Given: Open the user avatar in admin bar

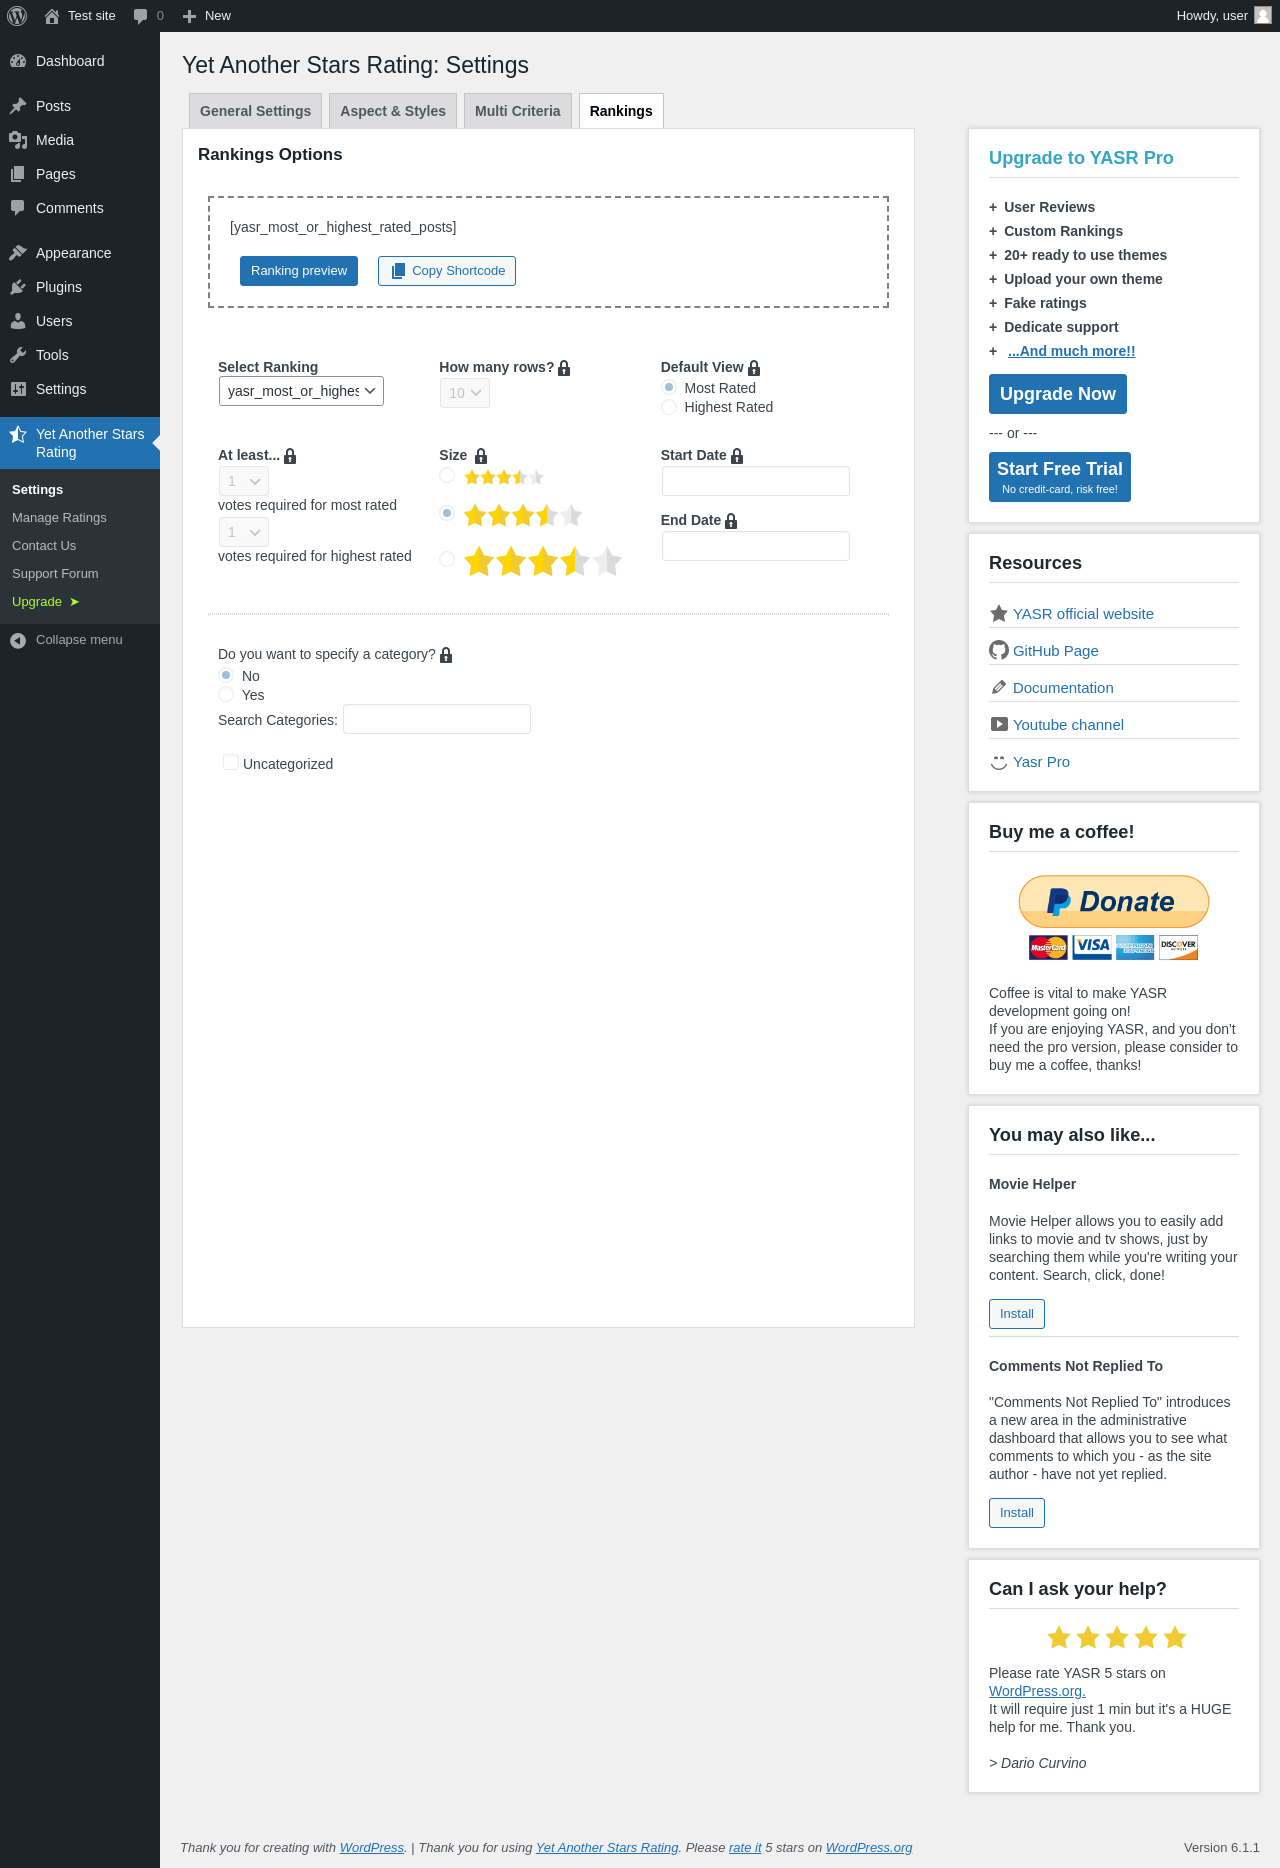Looking at the screenshot, I should coord(1263,15).
